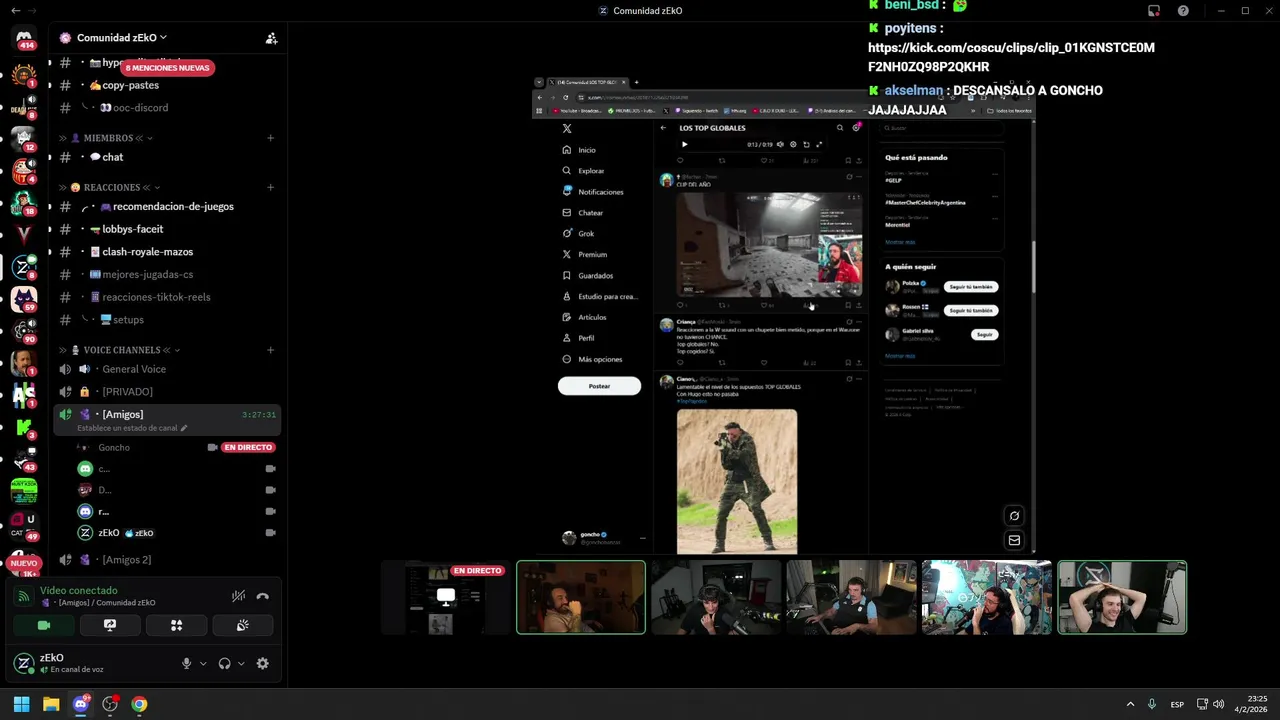This screenshot has width=1280, height=720.
Task: Select the last webcam tile, person laughing
Action: [x=1122, y=598]
